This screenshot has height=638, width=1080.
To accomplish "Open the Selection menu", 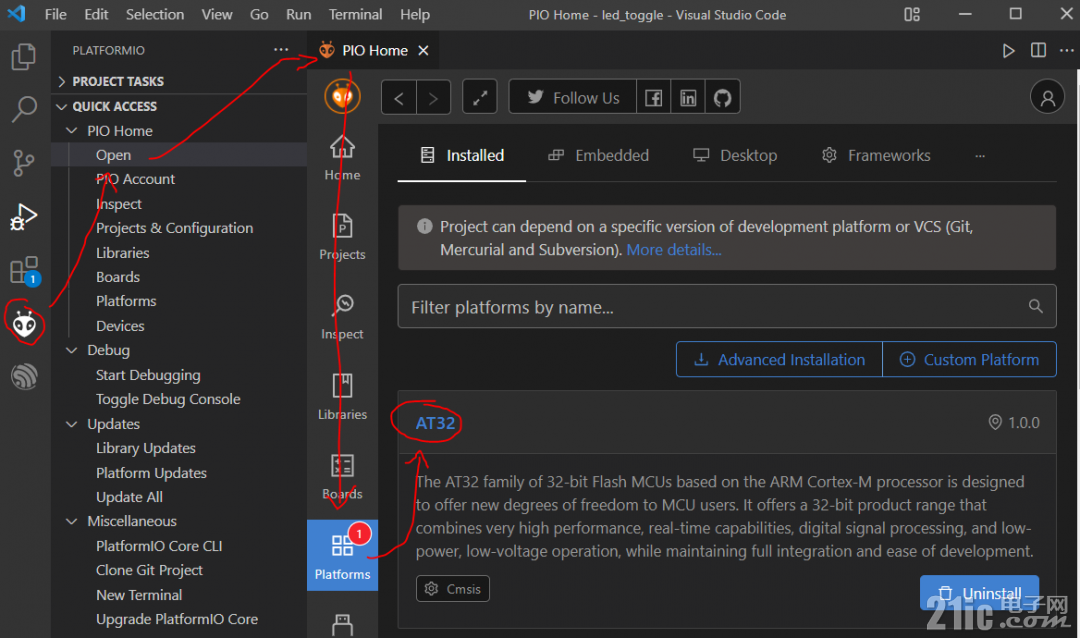I will (x=155, y=14).
